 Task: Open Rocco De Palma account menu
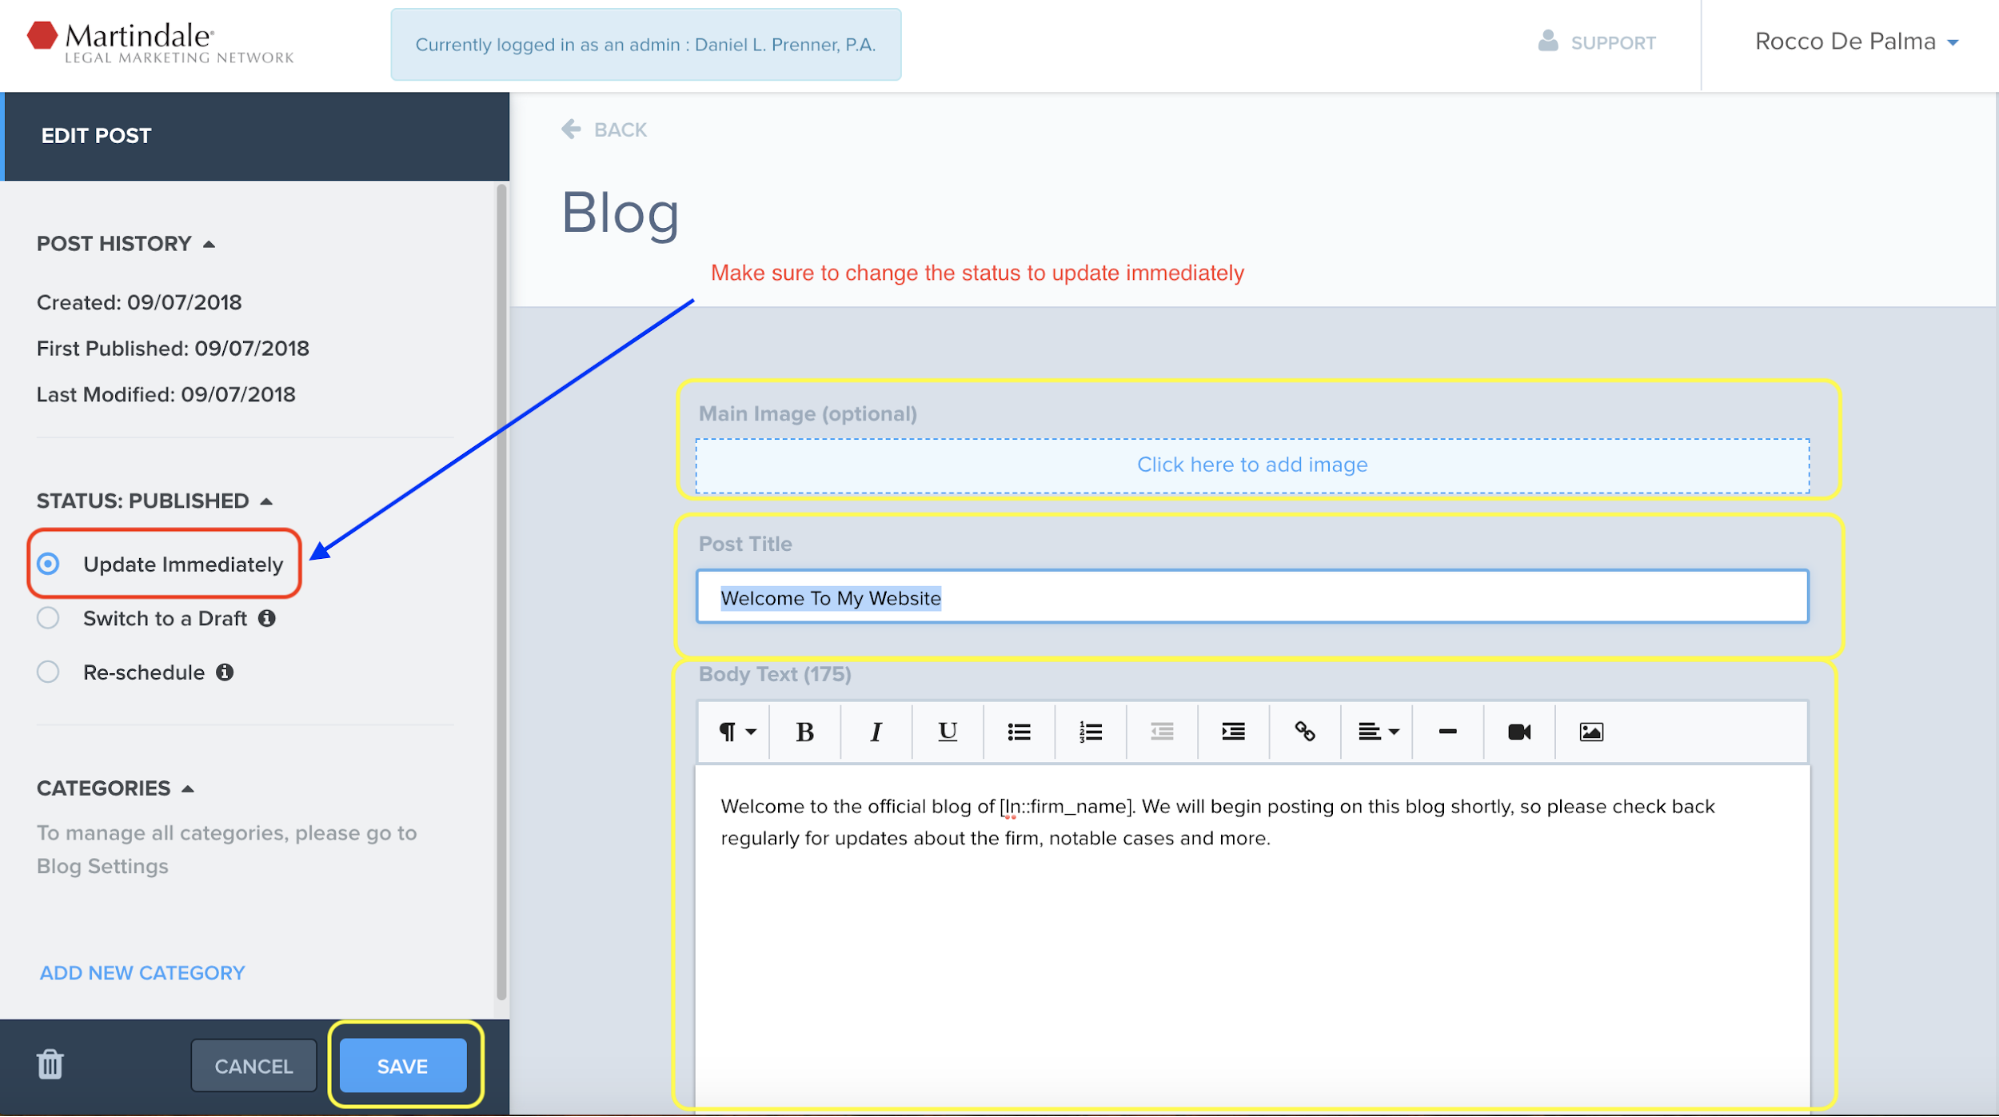[1856, 42]
